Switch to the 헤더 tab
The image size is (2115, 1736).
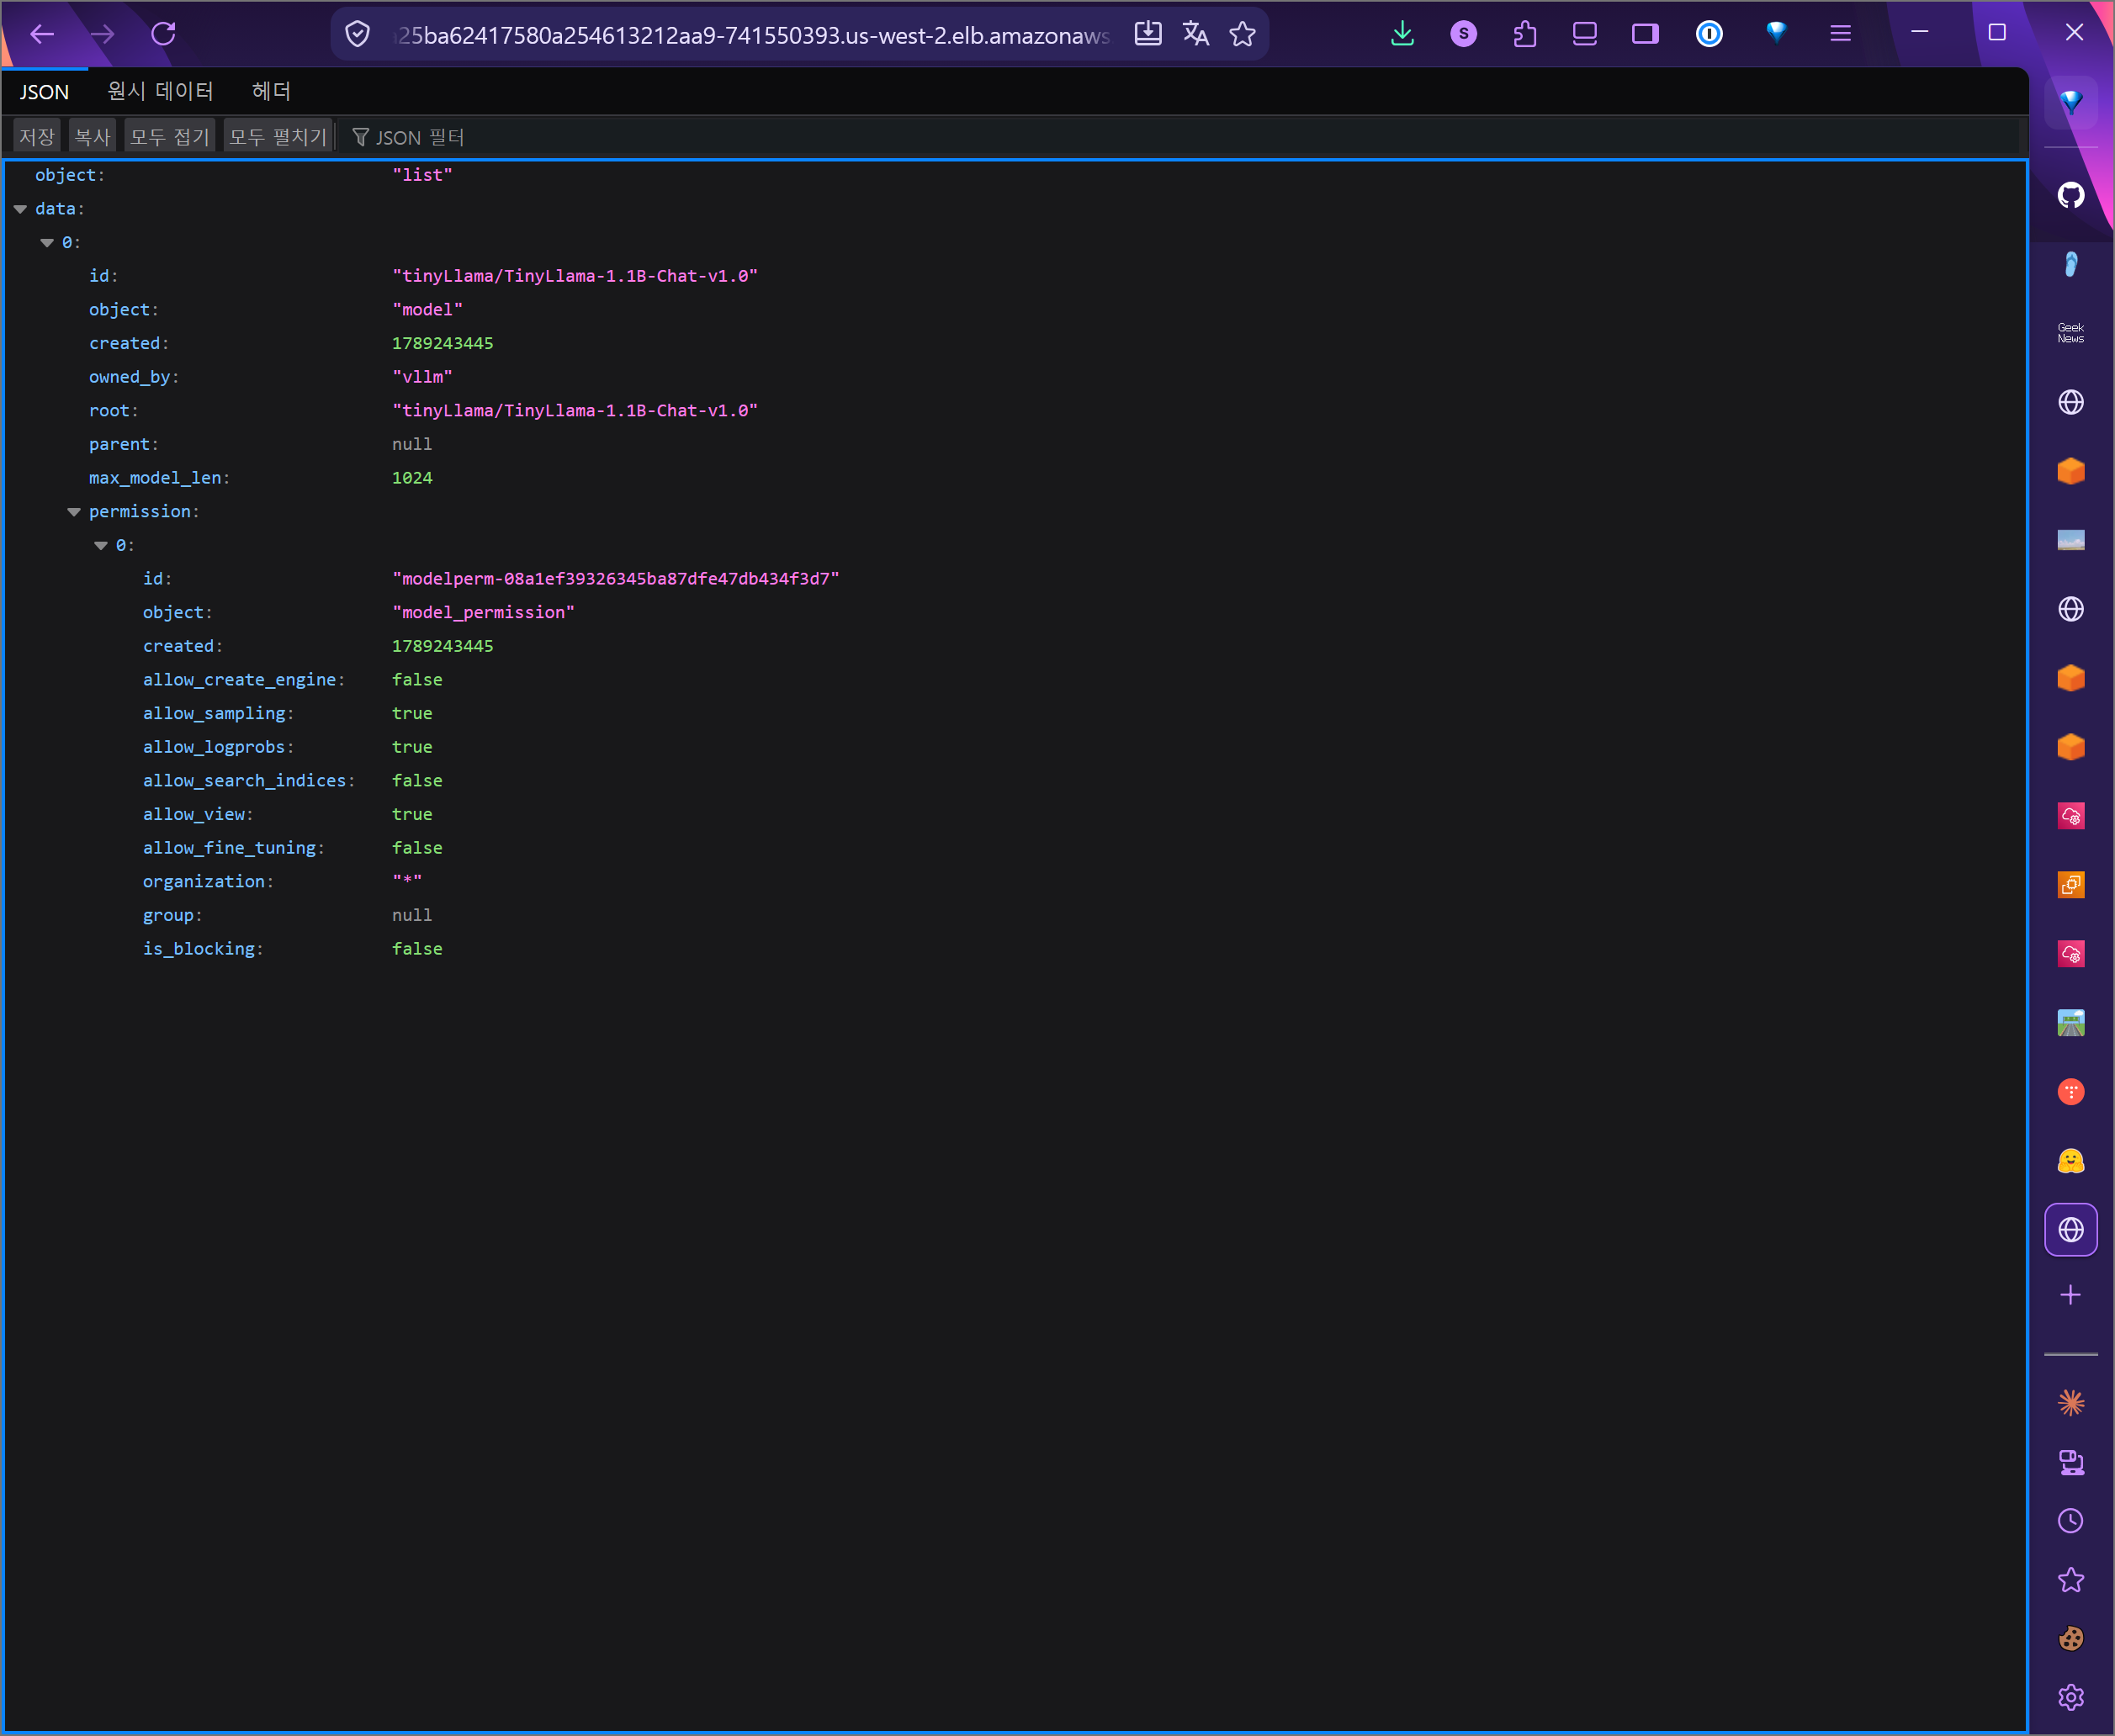click(271, 92)
